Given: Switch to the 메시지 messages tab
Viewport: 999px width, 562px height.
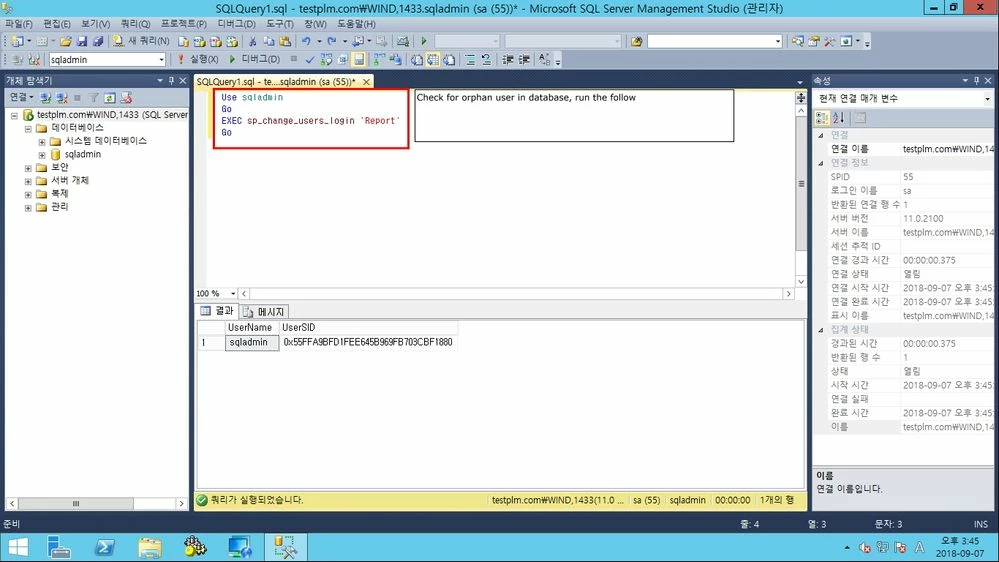Looking at the screenshot, I should point(264,312).
